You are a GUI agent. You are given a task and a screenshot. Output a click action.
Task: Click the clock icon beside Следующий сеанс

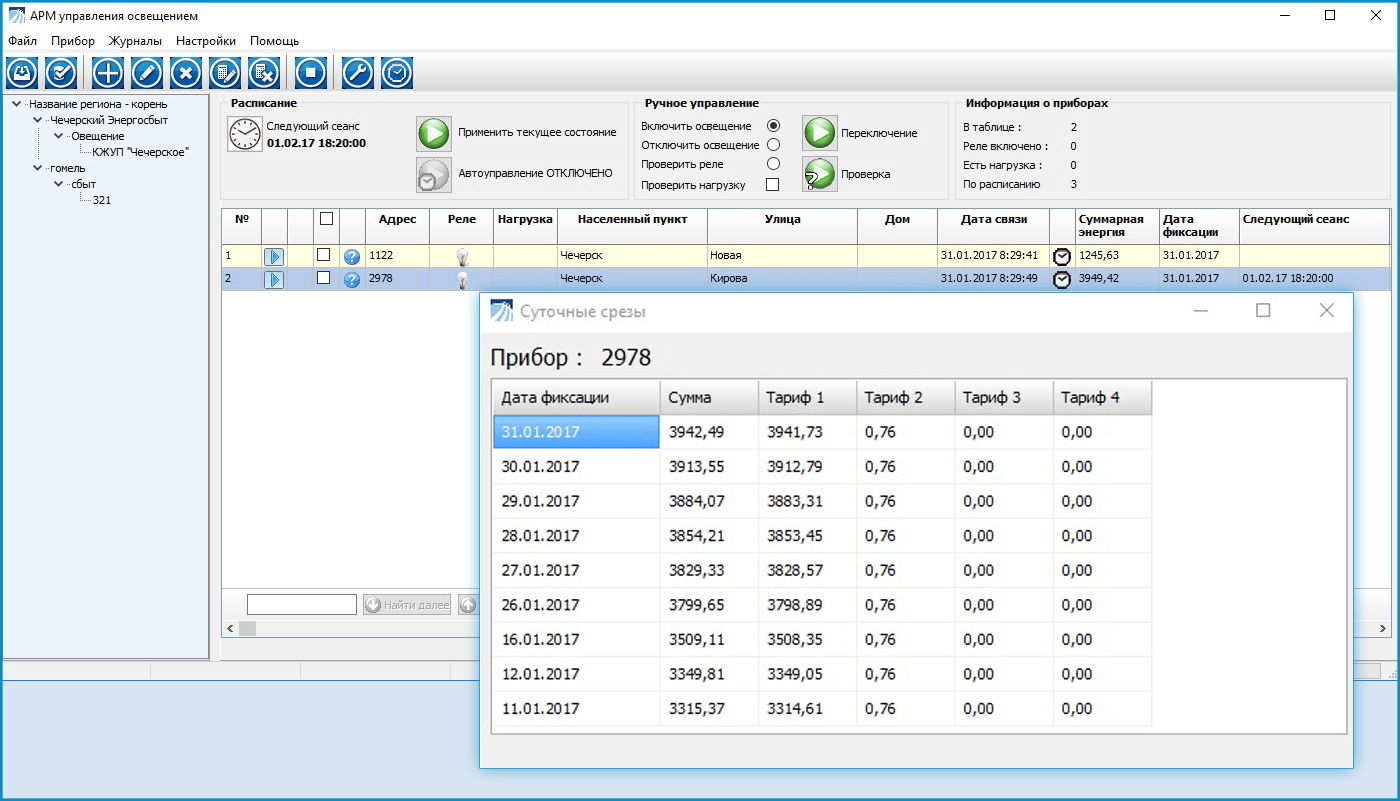[x=244, y=134]
